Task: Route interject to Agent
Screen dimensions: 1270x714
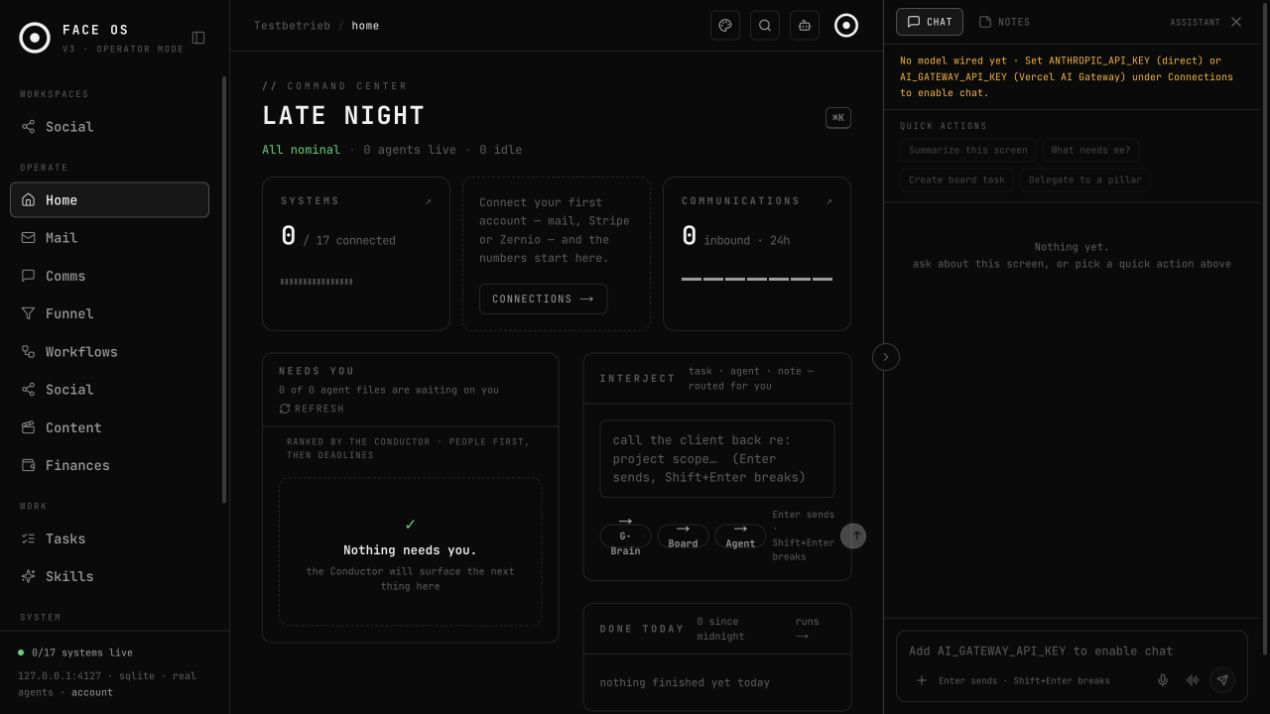Action: (740, 537)
